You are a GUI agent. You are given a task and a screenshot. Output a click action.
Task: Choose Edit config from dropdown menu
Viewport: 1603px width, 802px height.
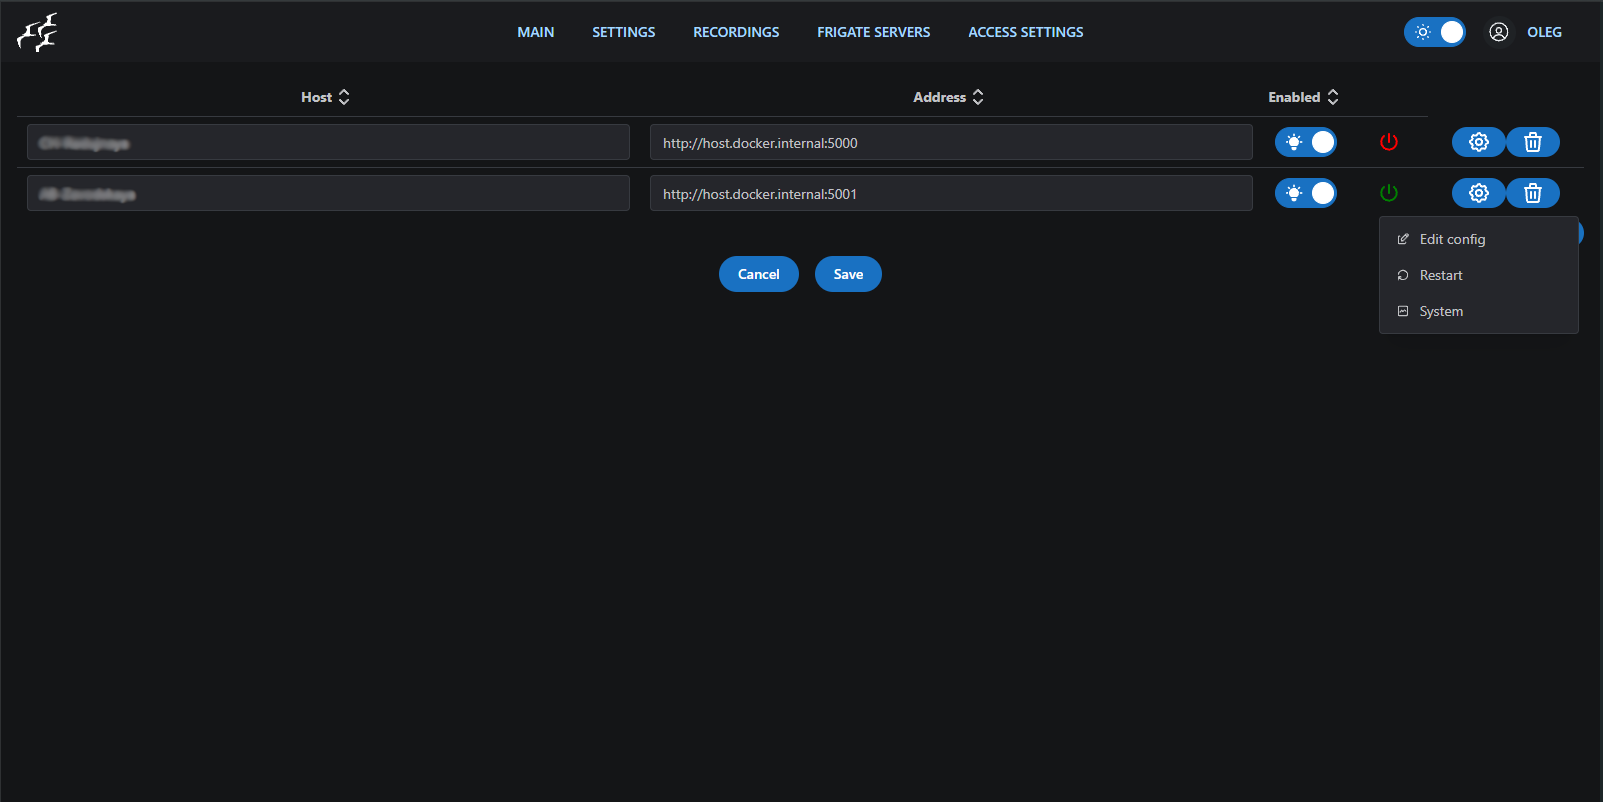click(1452, 239)
